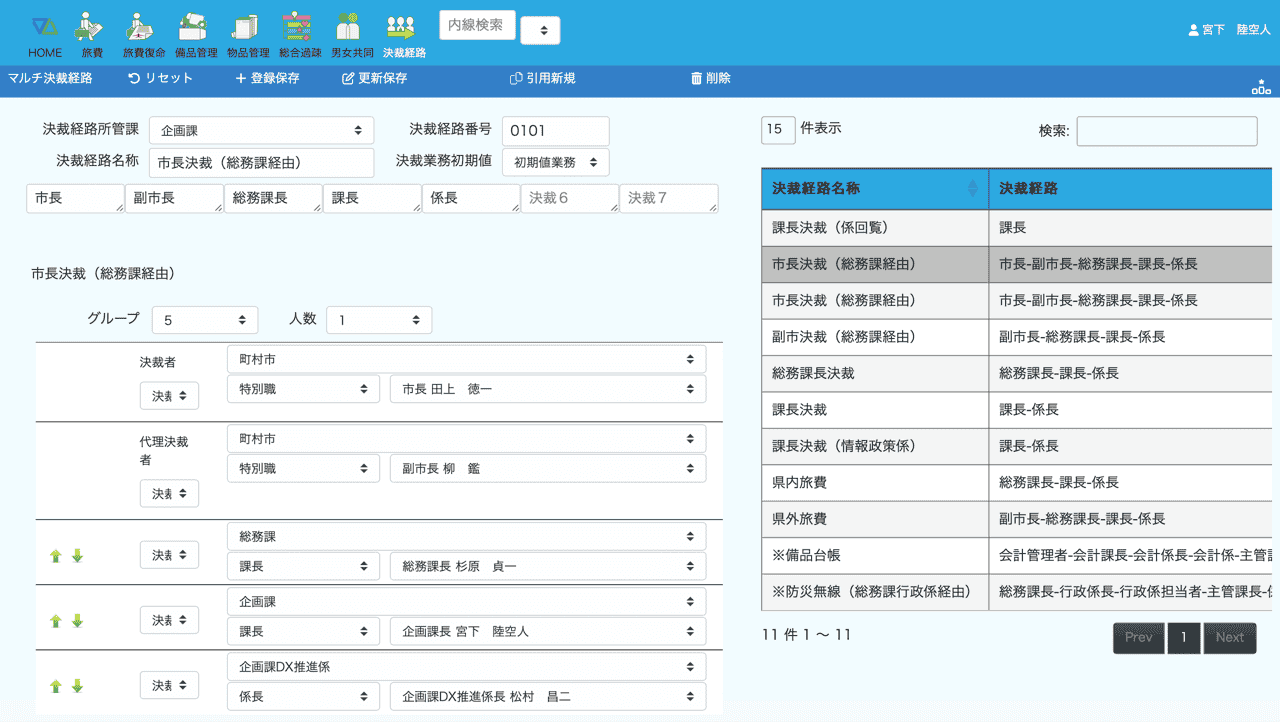Open the 人数 dropdown showing 1

(379, 320)
